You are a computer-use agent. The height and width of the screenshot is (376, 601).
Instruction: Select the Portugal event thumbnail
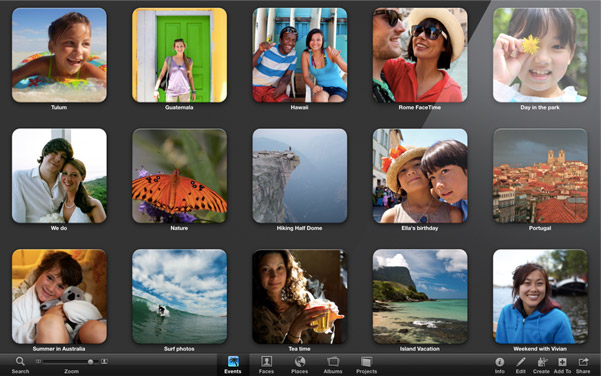[540, 176]
